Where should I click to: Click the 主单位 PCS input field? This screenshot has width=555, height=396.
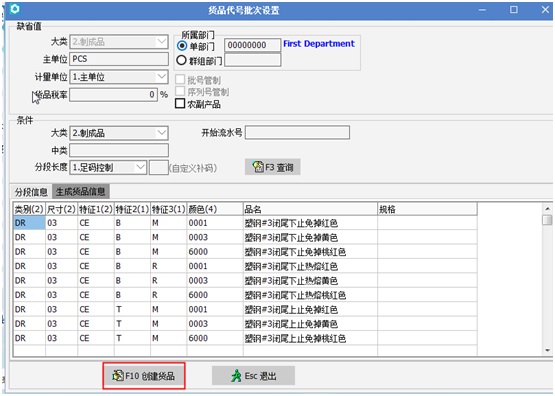119,59
